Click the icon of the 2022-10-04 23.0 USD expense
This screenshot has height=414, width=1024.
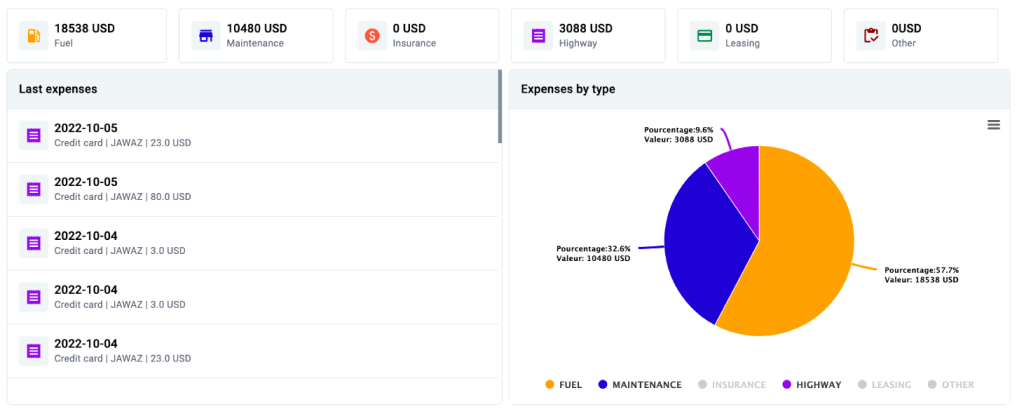34,351
